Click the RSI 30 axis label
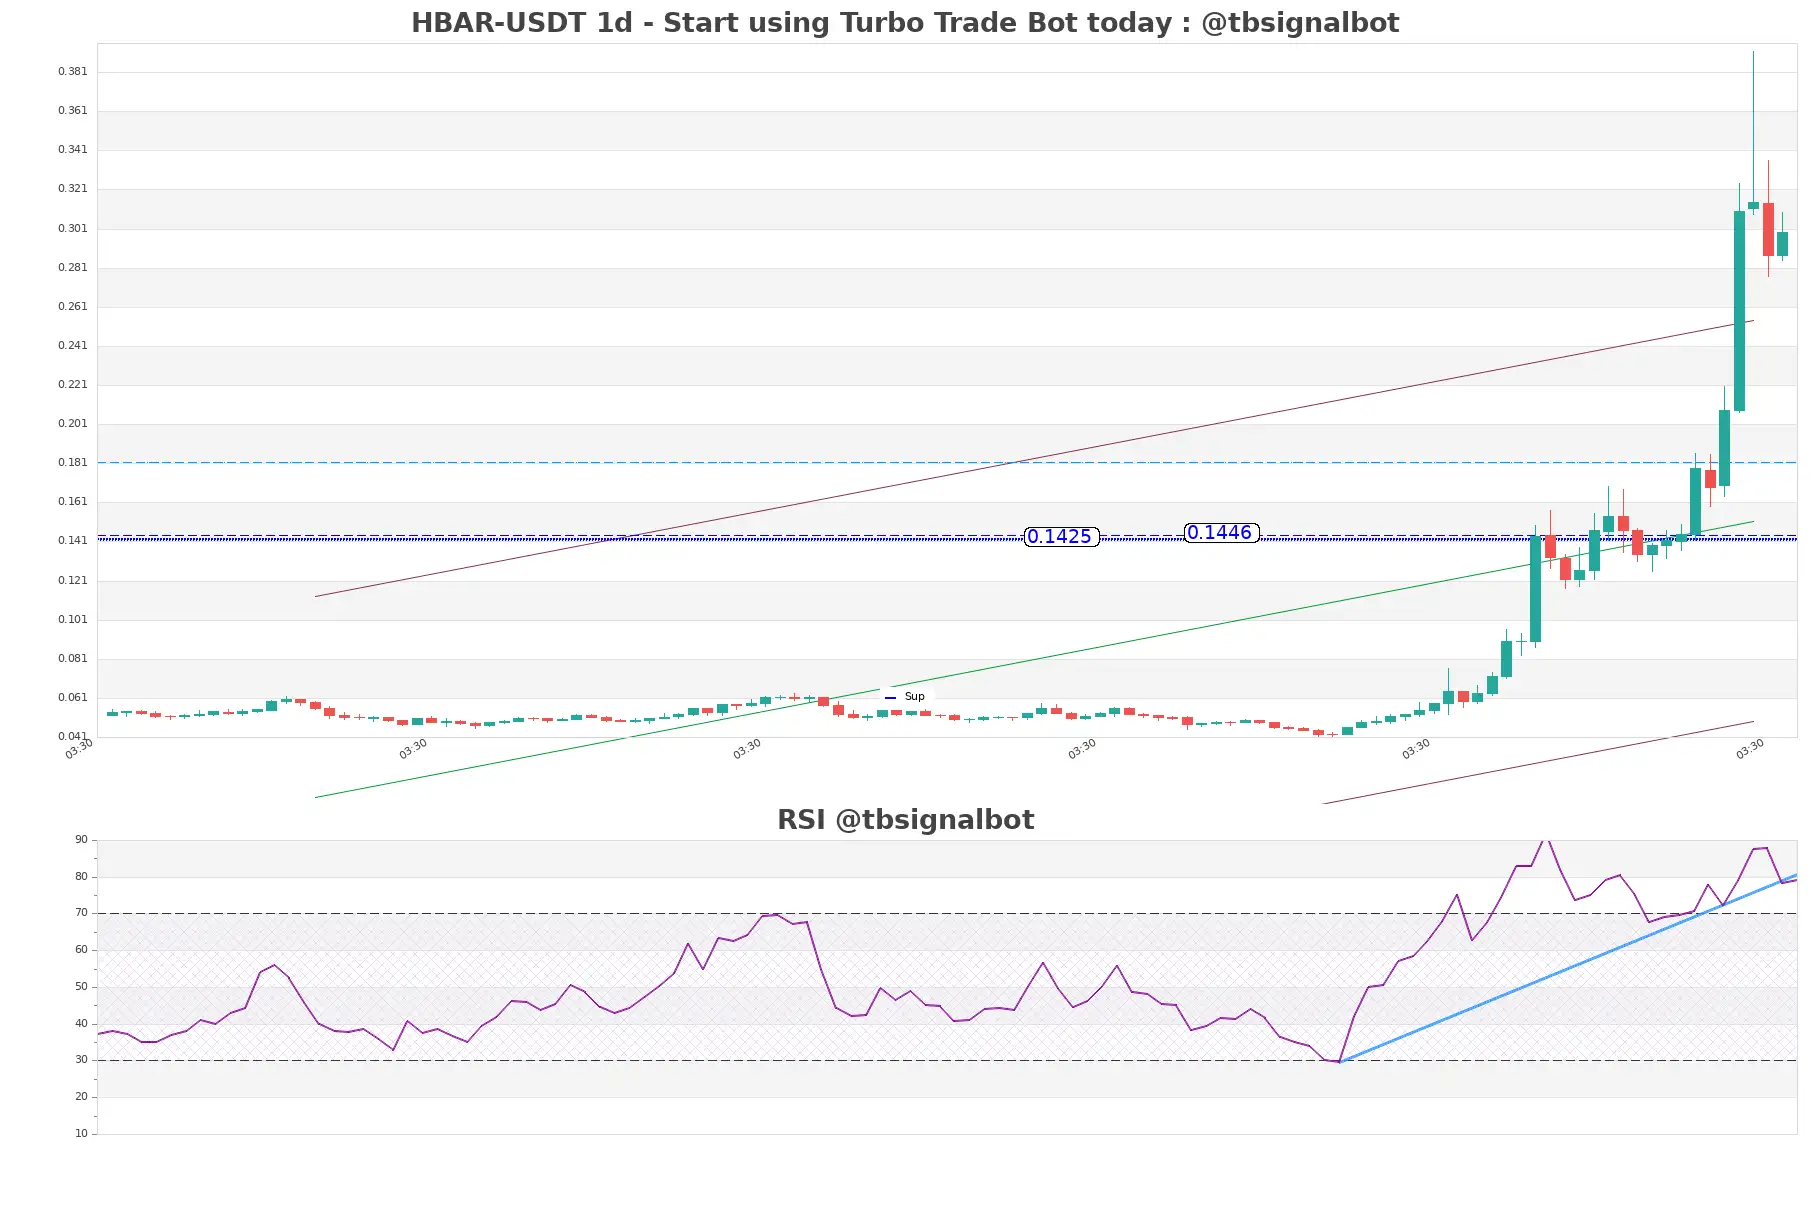 (x=81, y=1059)
